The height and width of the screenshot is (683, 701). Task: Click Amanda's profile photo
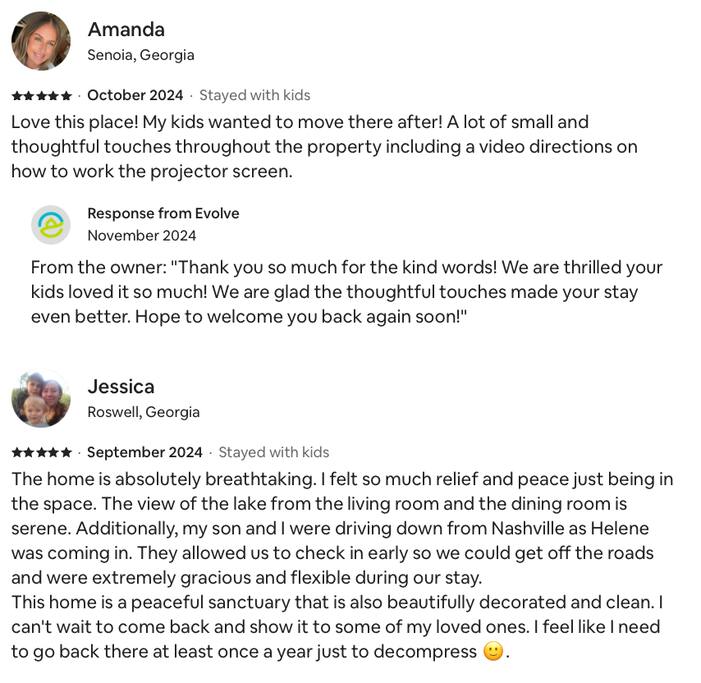point(41,41)
